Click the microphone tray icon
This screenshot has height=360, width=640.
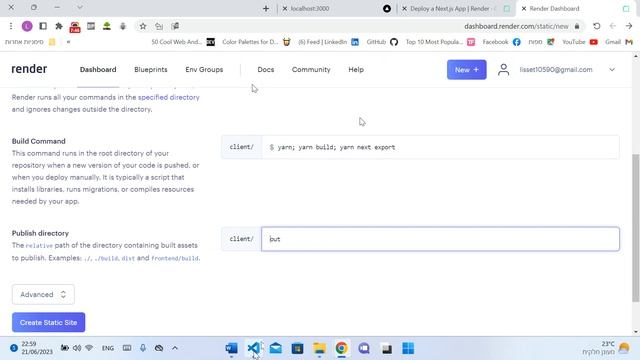[x=143, y=348]
